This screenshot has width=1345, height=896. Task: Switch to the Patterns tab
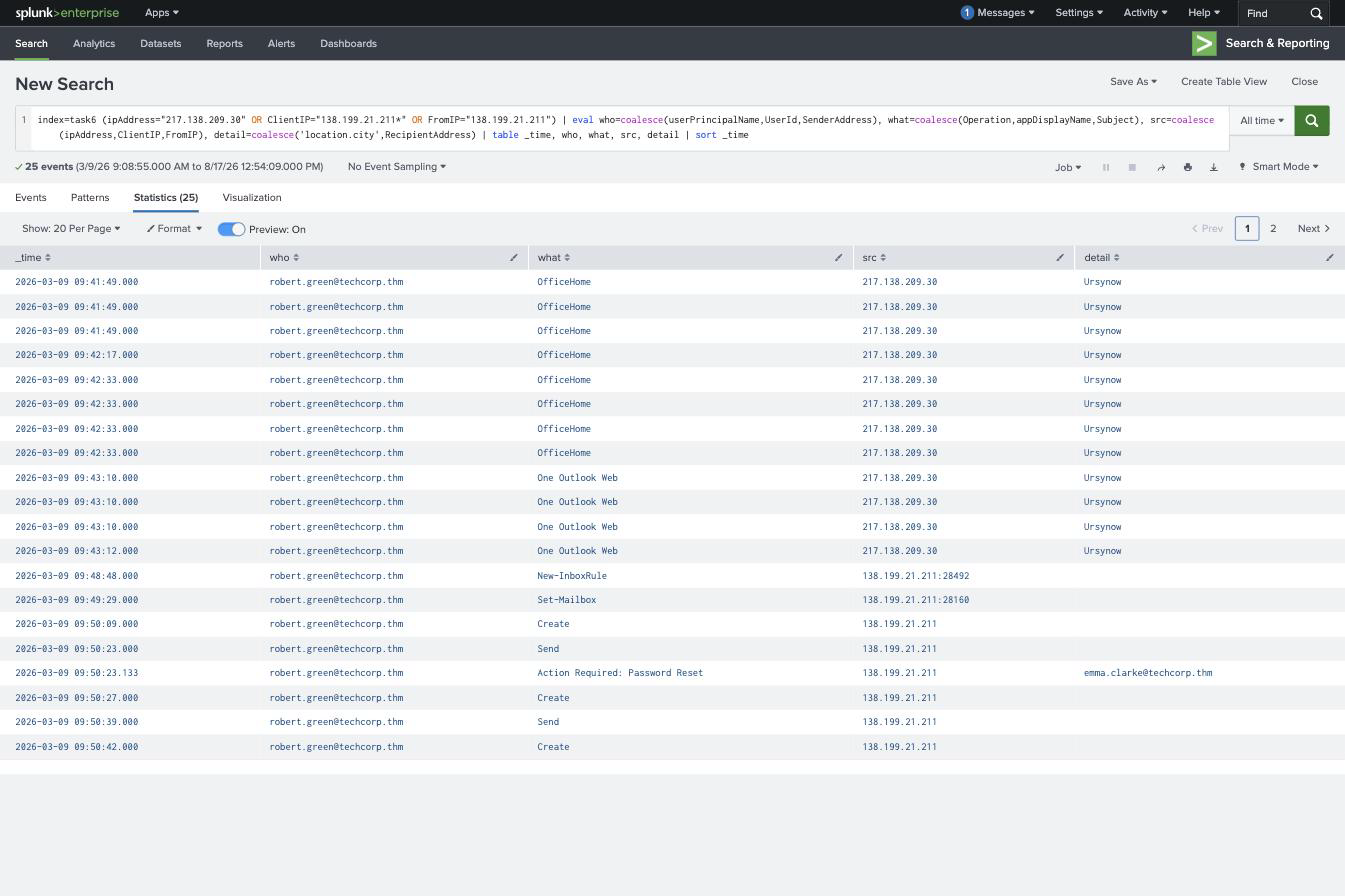(90, 198)
